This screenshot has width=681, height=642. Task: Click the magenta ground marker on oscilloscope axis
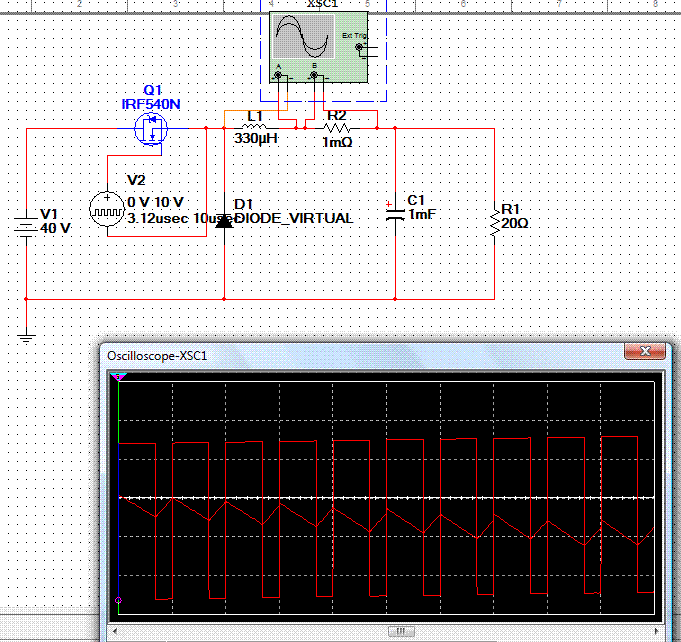point(118,600)
